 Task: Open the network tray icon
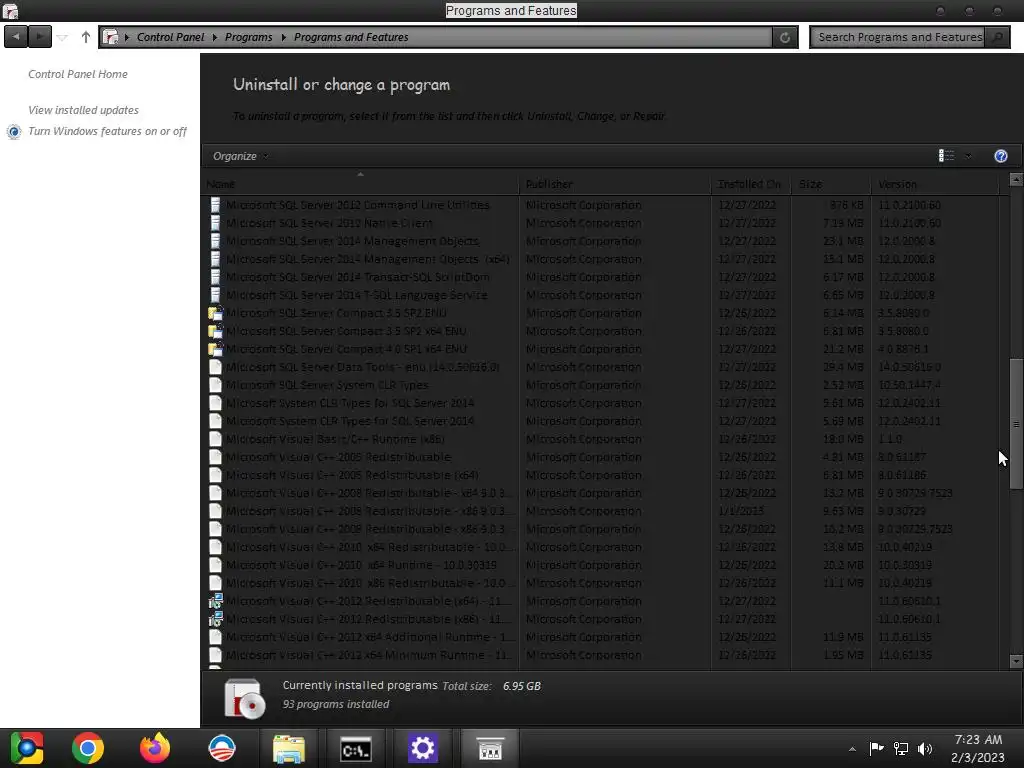point(901,749)
